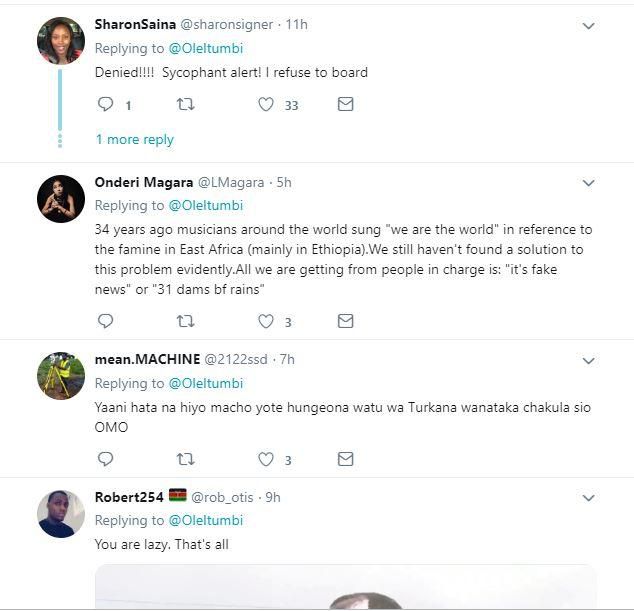This screenshot has height=611, width=634.
Task: Reply to Onderi Magara's tweet
Action: pyautogui.click(x=106, y=321)
